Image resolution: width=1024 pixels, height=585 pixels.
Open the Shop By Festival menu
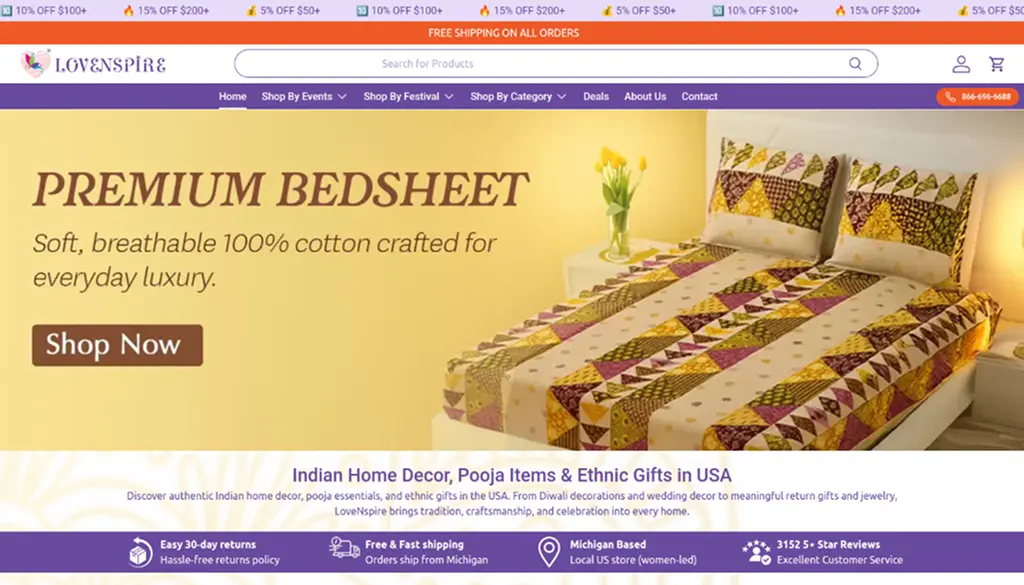[x=408, y=97]
